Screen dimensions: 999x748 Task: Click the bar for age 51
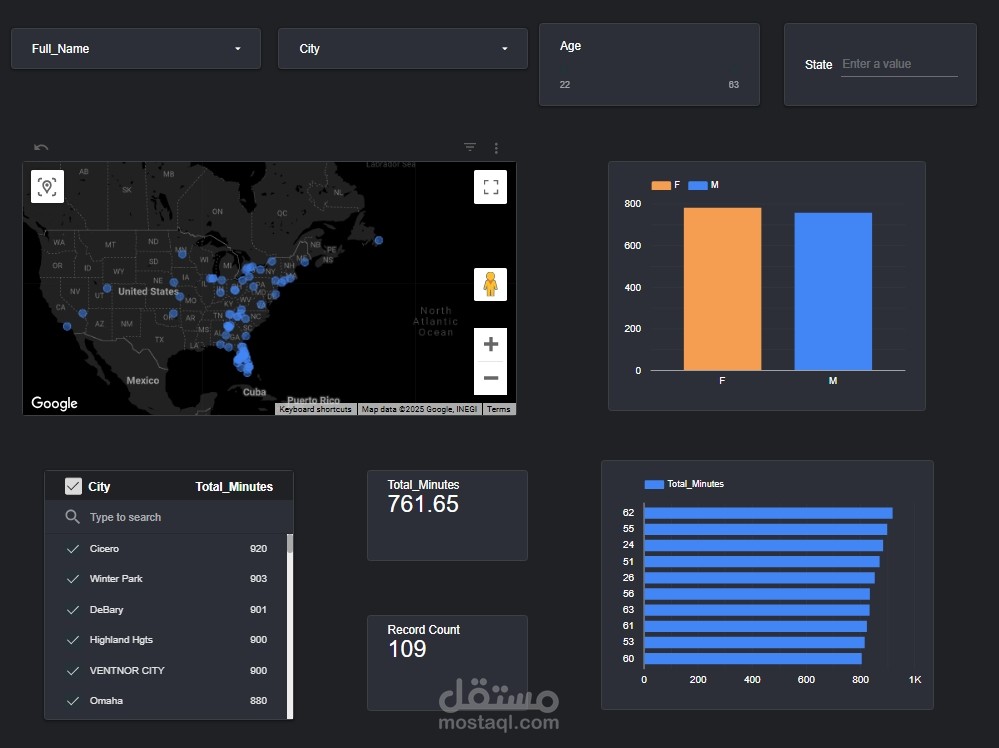tap(761, 561)
